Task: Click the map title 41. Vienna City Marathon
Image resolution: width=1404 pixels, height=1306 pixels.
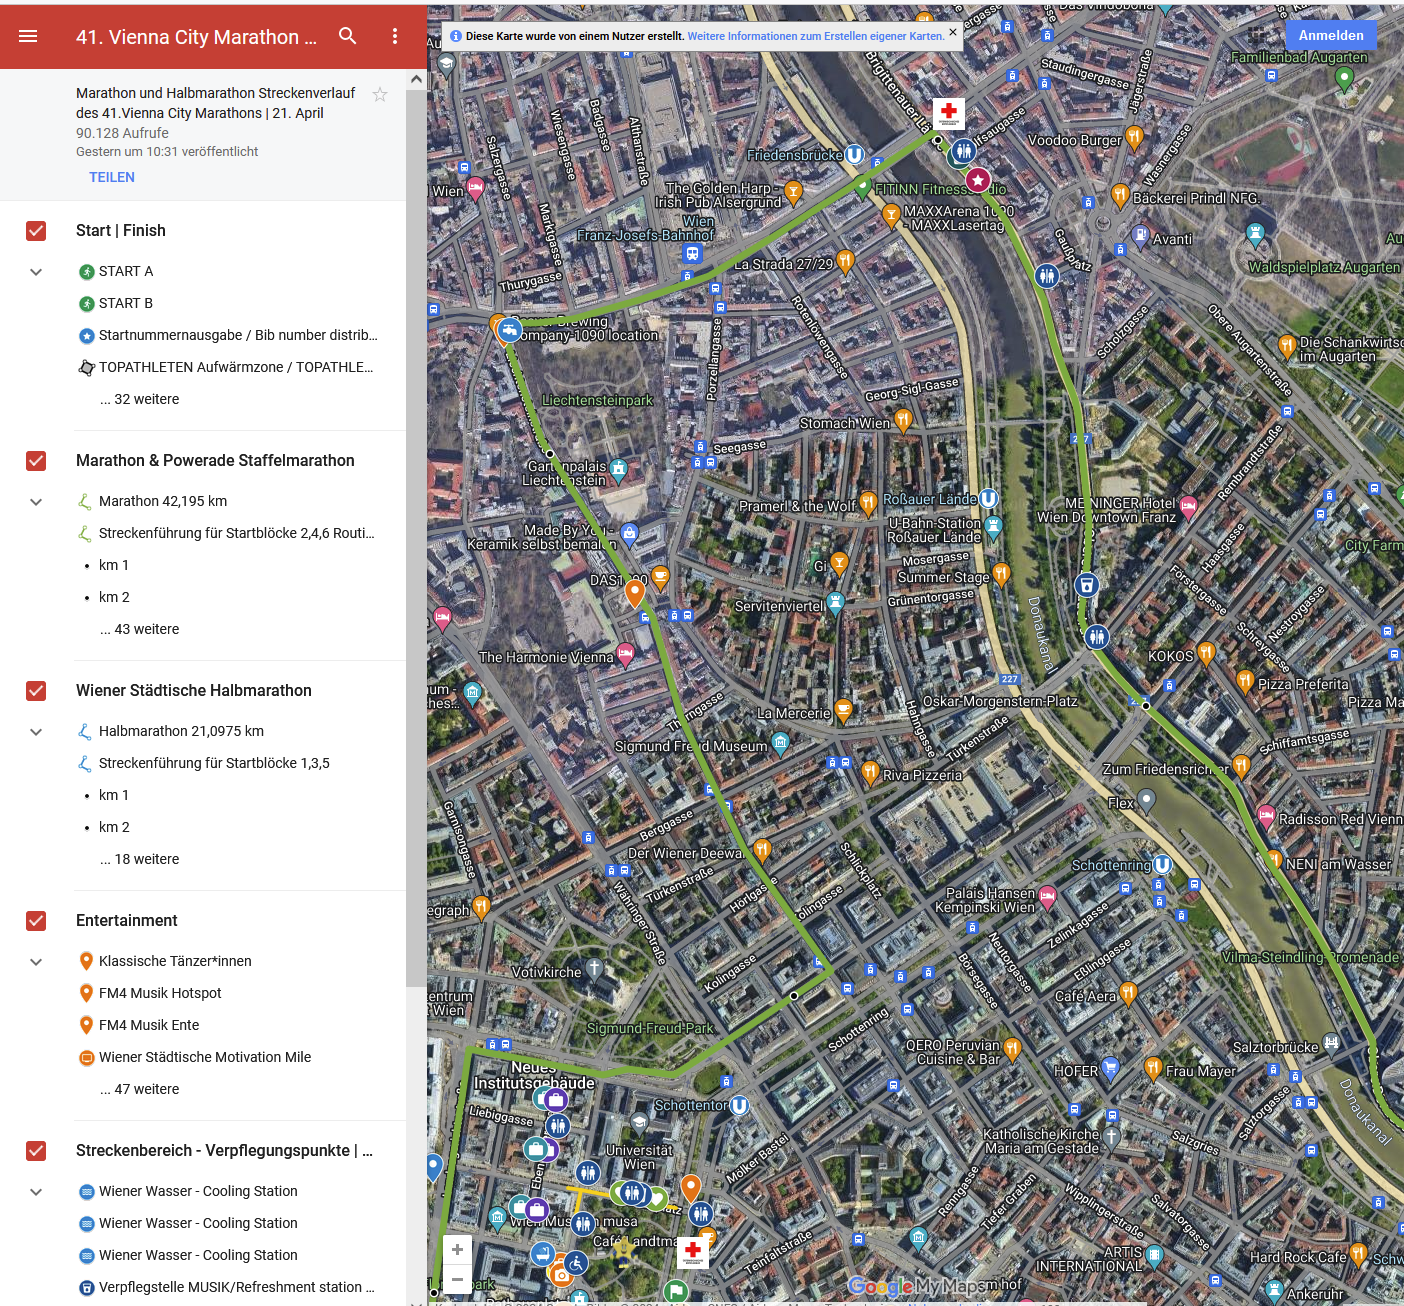Action: click(x=196, y=37)
